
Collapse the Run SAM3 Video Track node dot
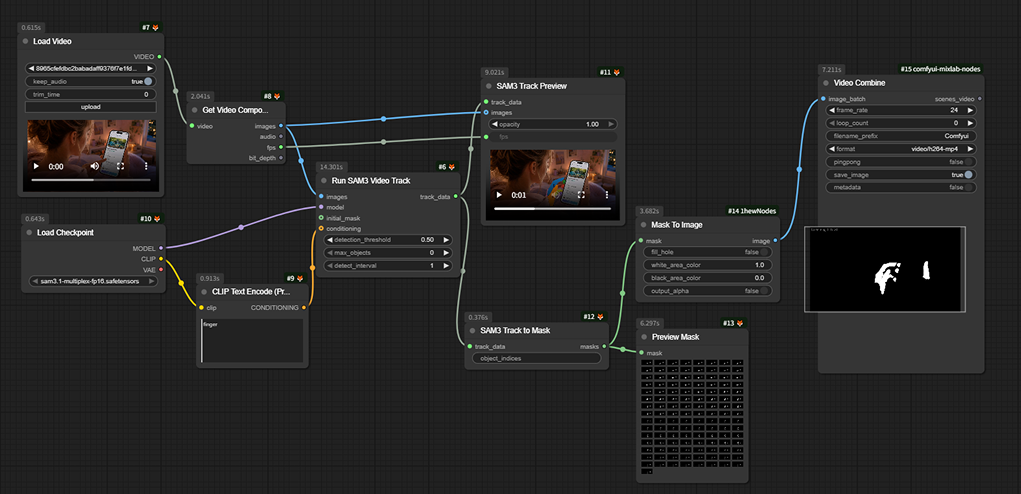324,180
